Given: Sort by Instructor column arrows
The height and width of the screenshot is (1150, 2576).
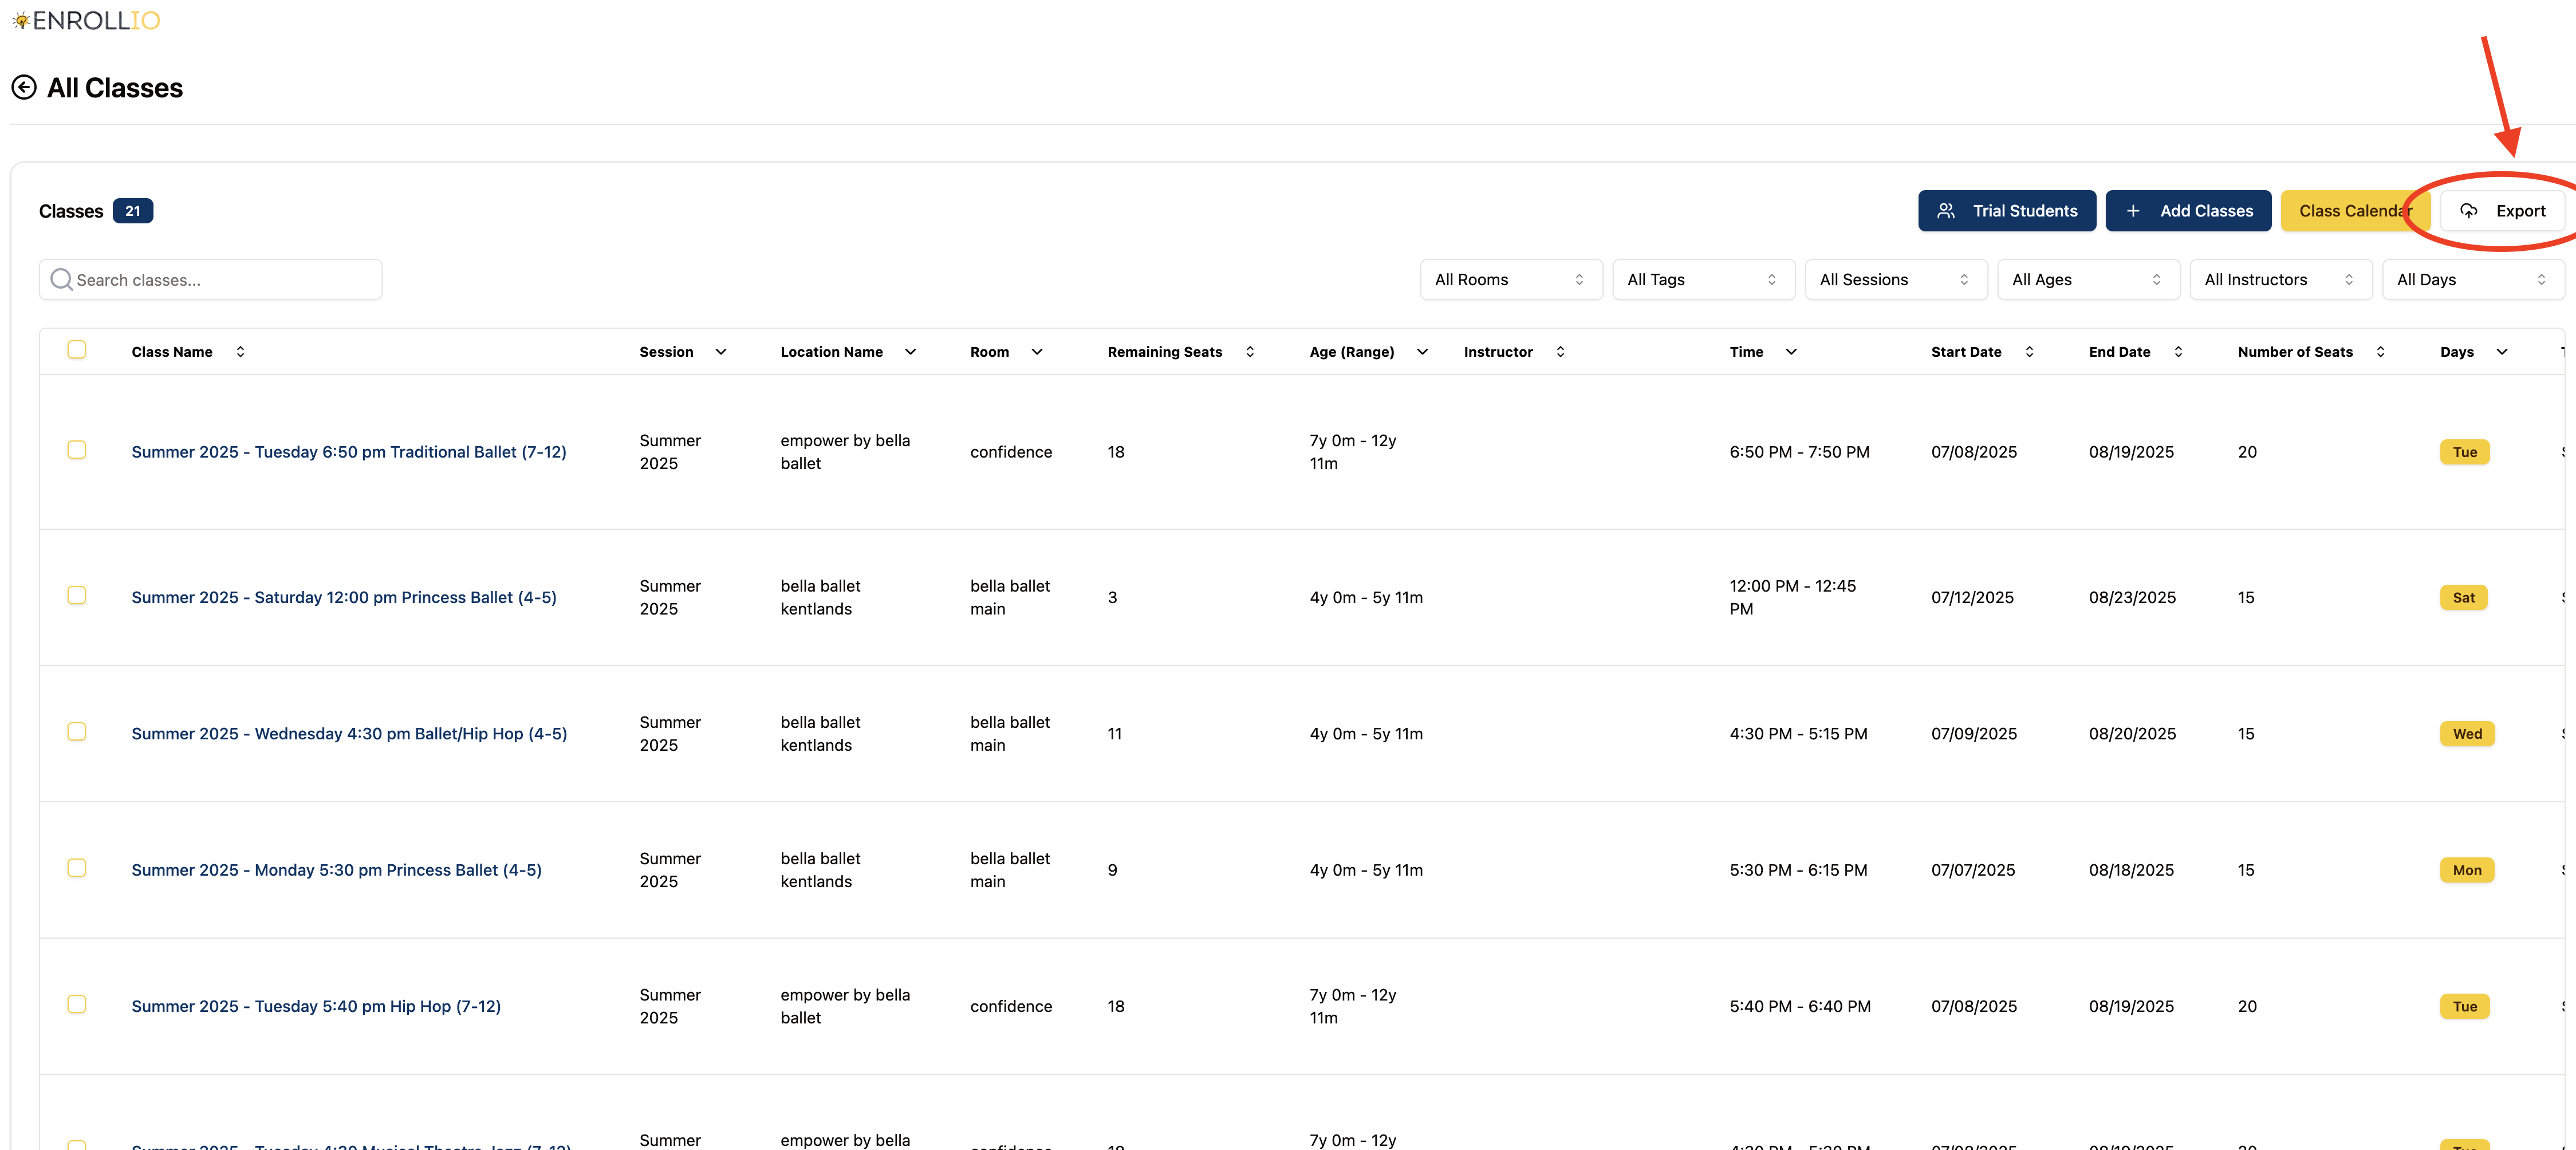Looking at the screenshot, I should pos(1560,352).
